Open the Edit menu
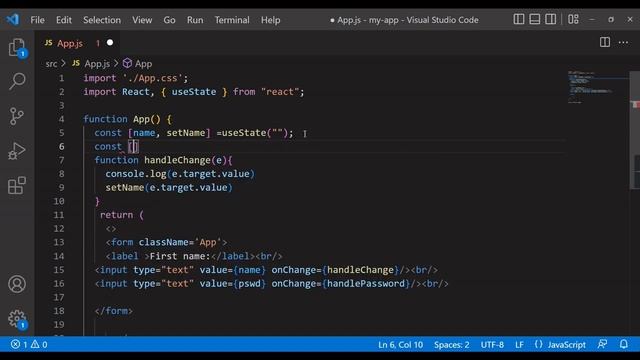Screen dimensions: 640x360 pyautogui.click(x=64, y=20)
